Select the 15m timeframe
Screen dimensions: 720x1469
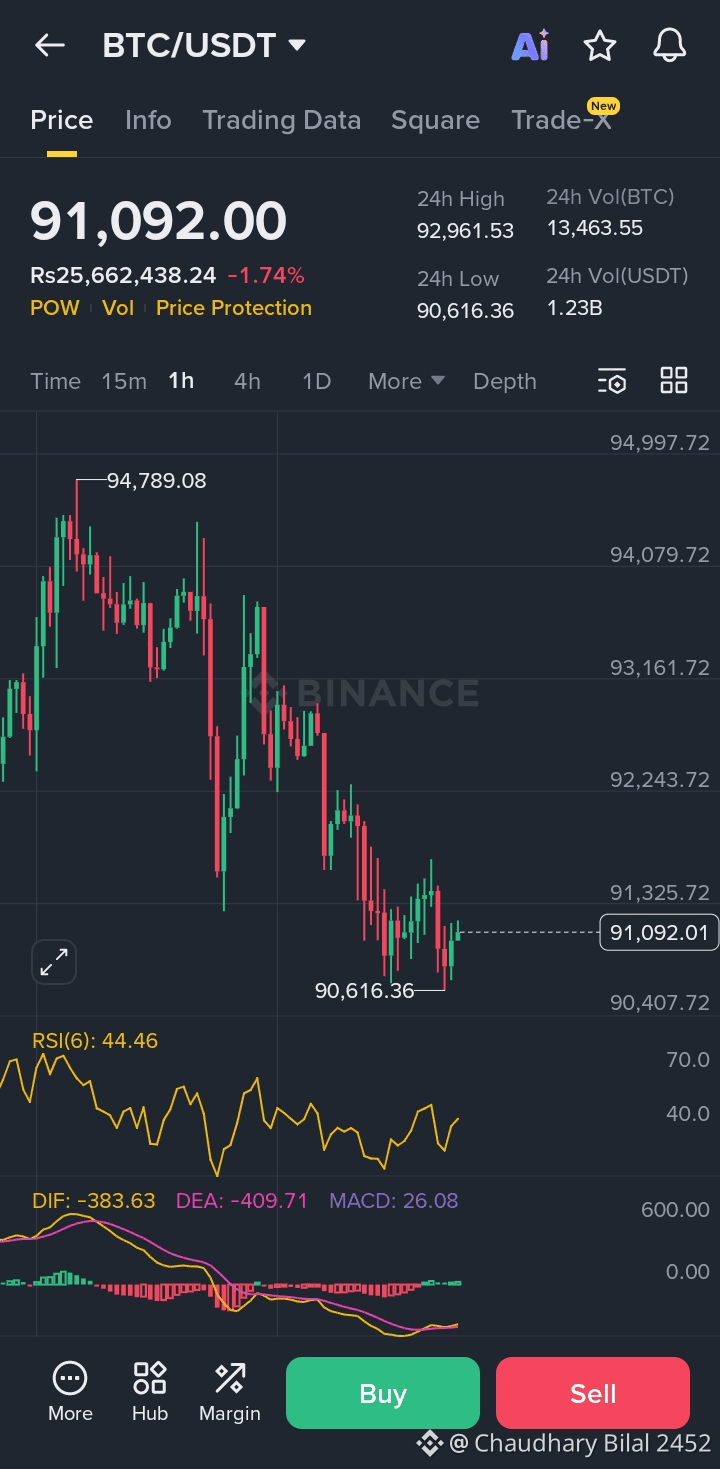[124, 381]
